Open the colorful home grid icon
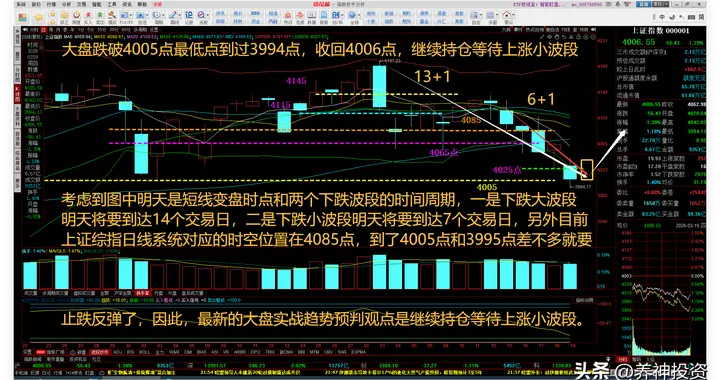This screenshot has width=720, height=380. click(22, 17)
